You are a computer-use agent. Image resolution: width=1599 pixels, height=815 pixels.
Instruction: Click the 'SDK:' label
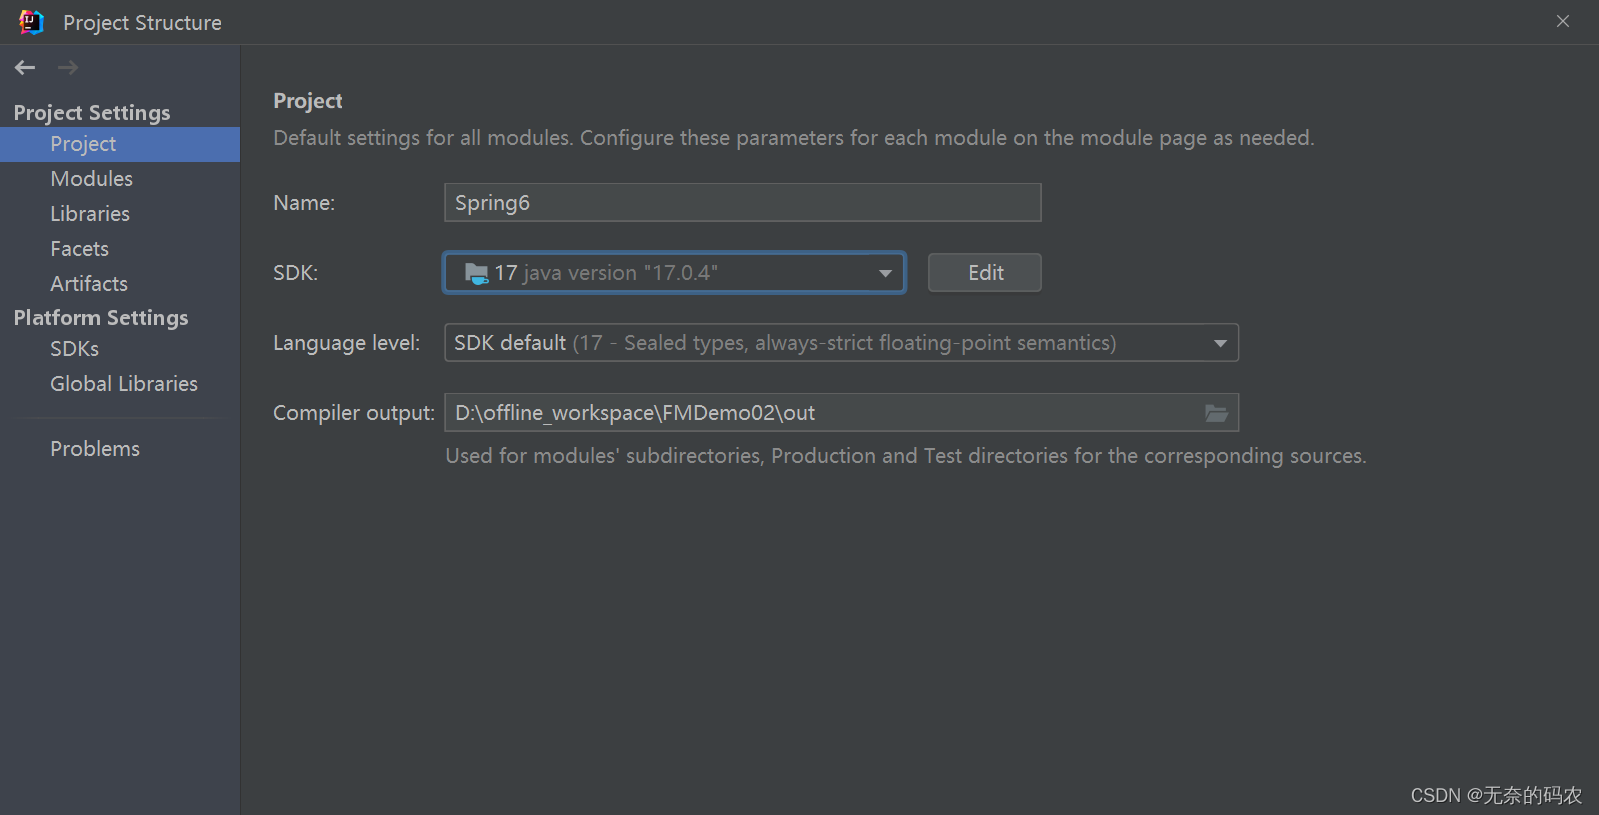pos(296,273)
